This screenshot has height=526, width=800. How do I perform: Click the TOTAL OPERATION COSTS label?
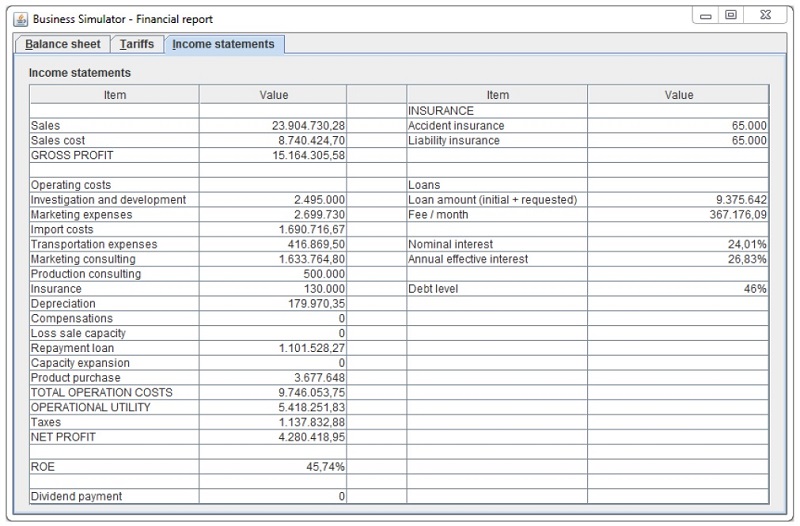102,393
